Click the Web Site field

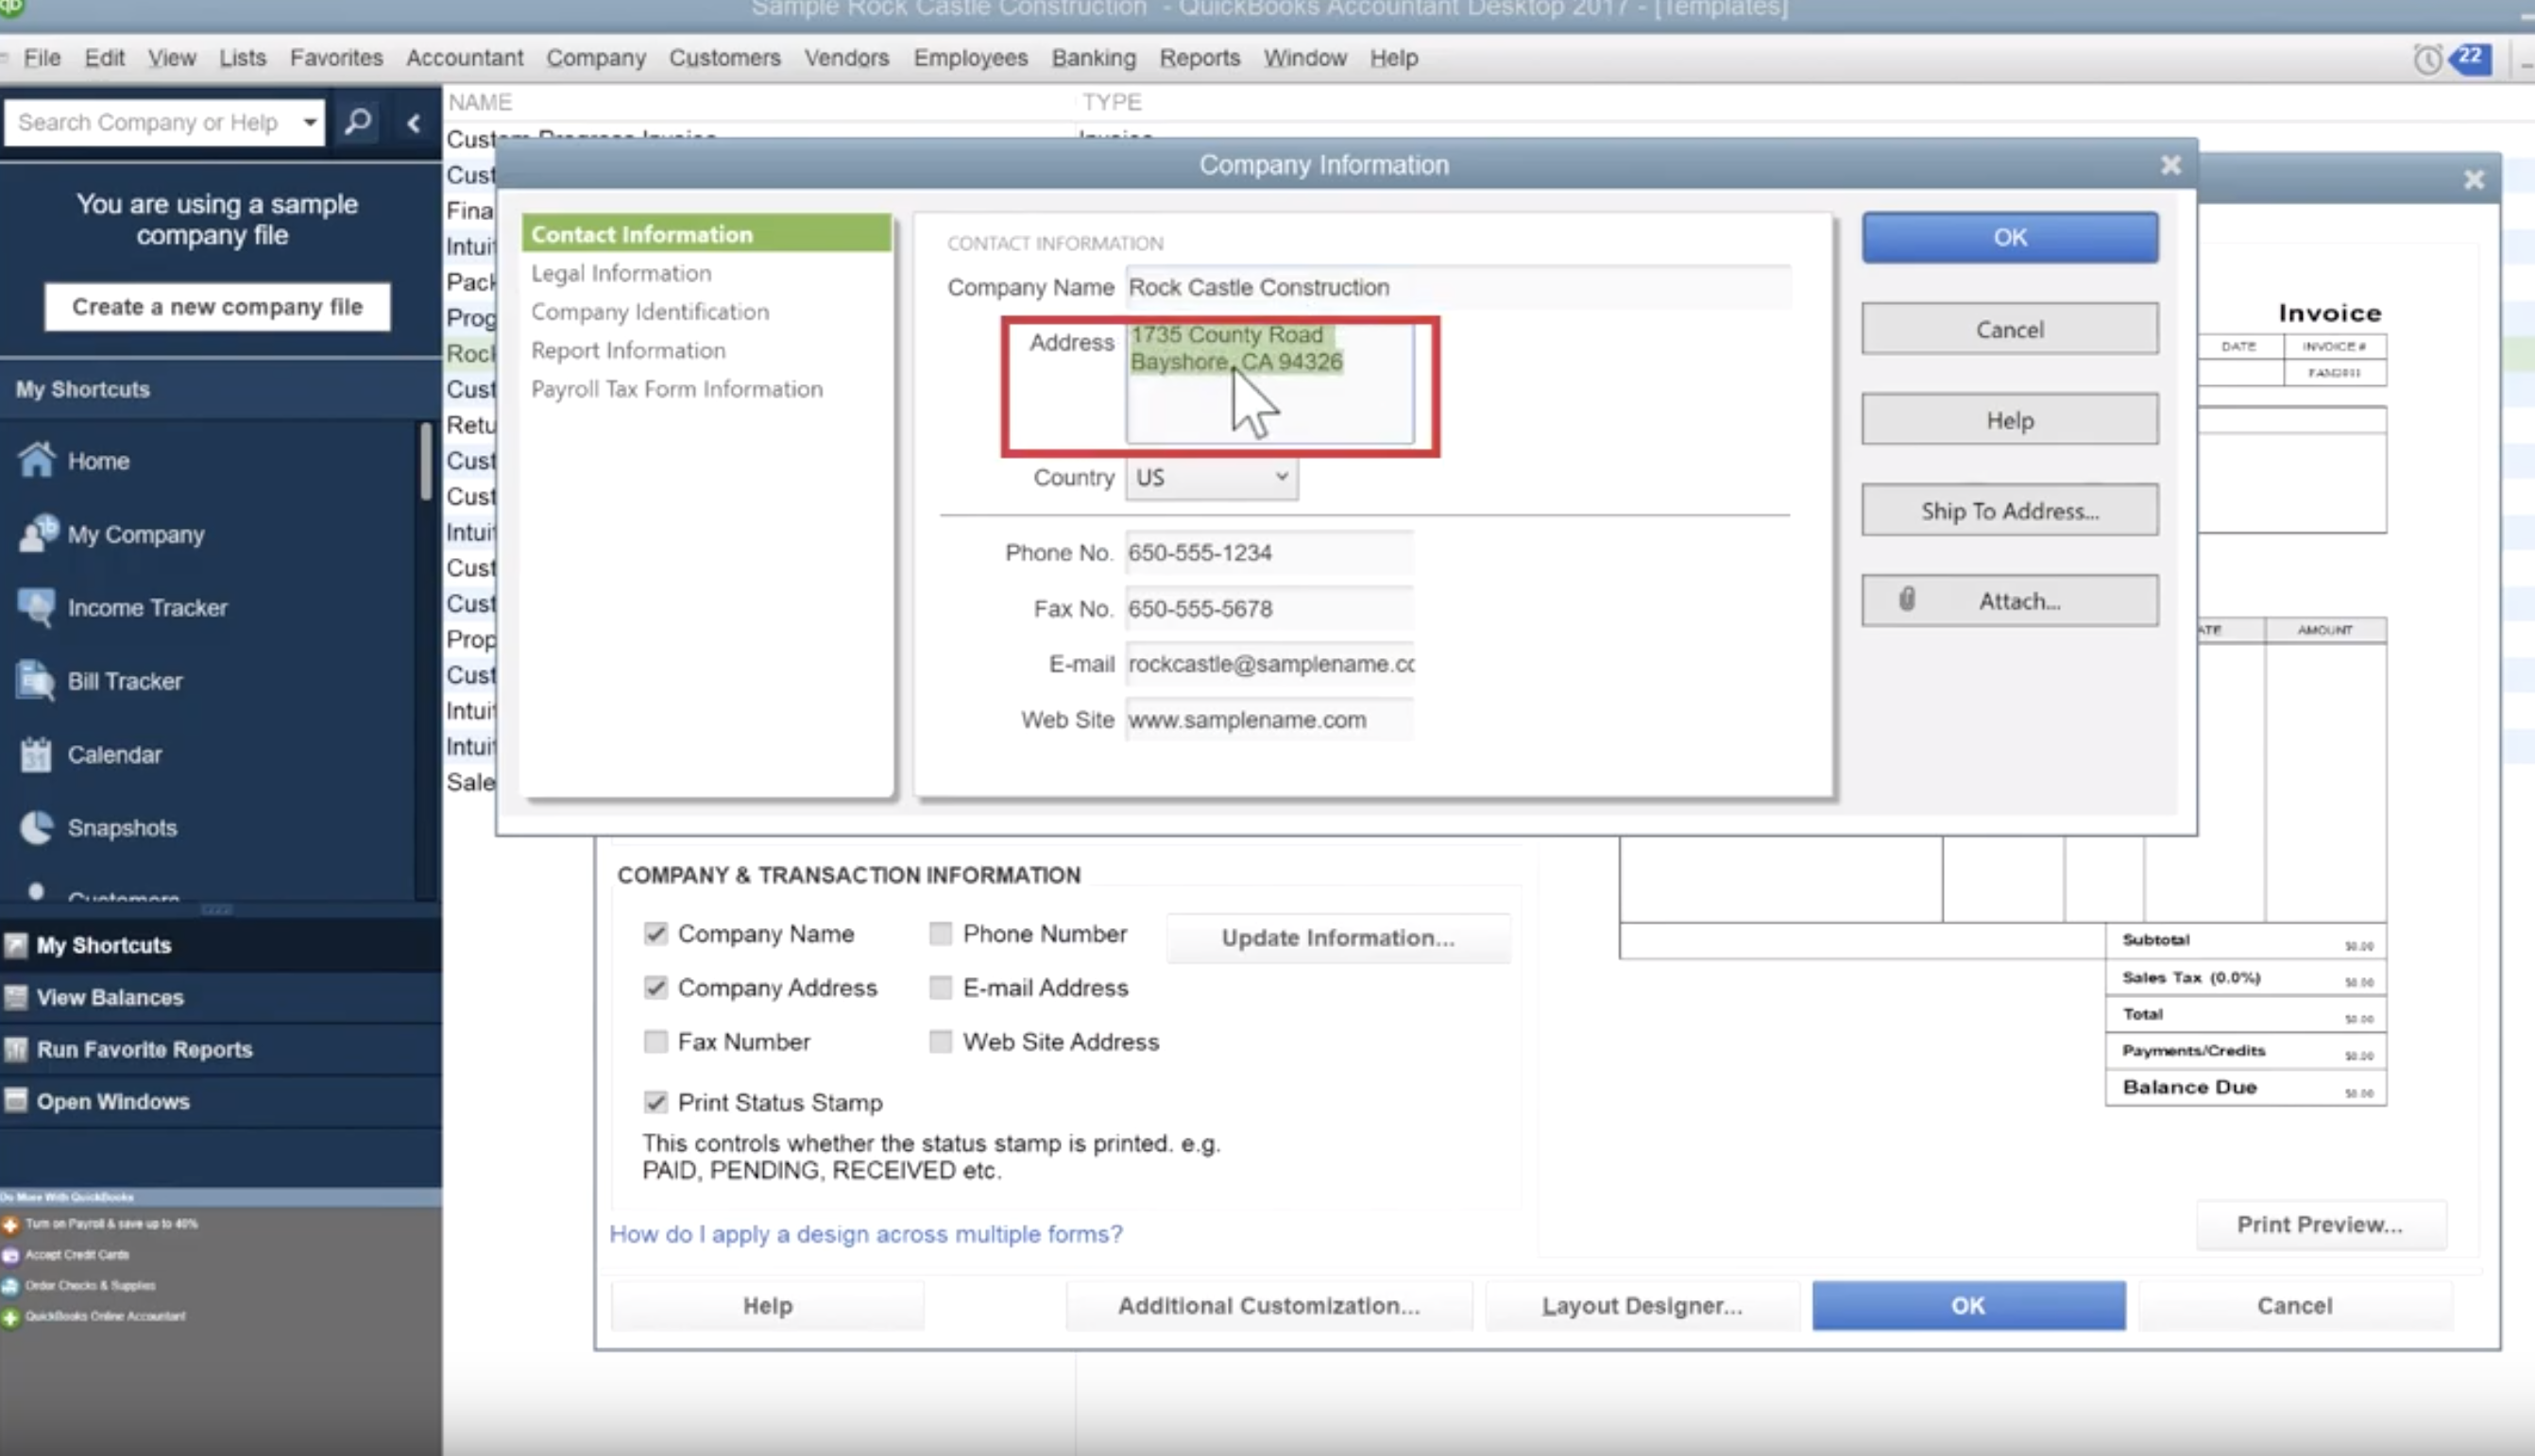(x=1270, y=720)
